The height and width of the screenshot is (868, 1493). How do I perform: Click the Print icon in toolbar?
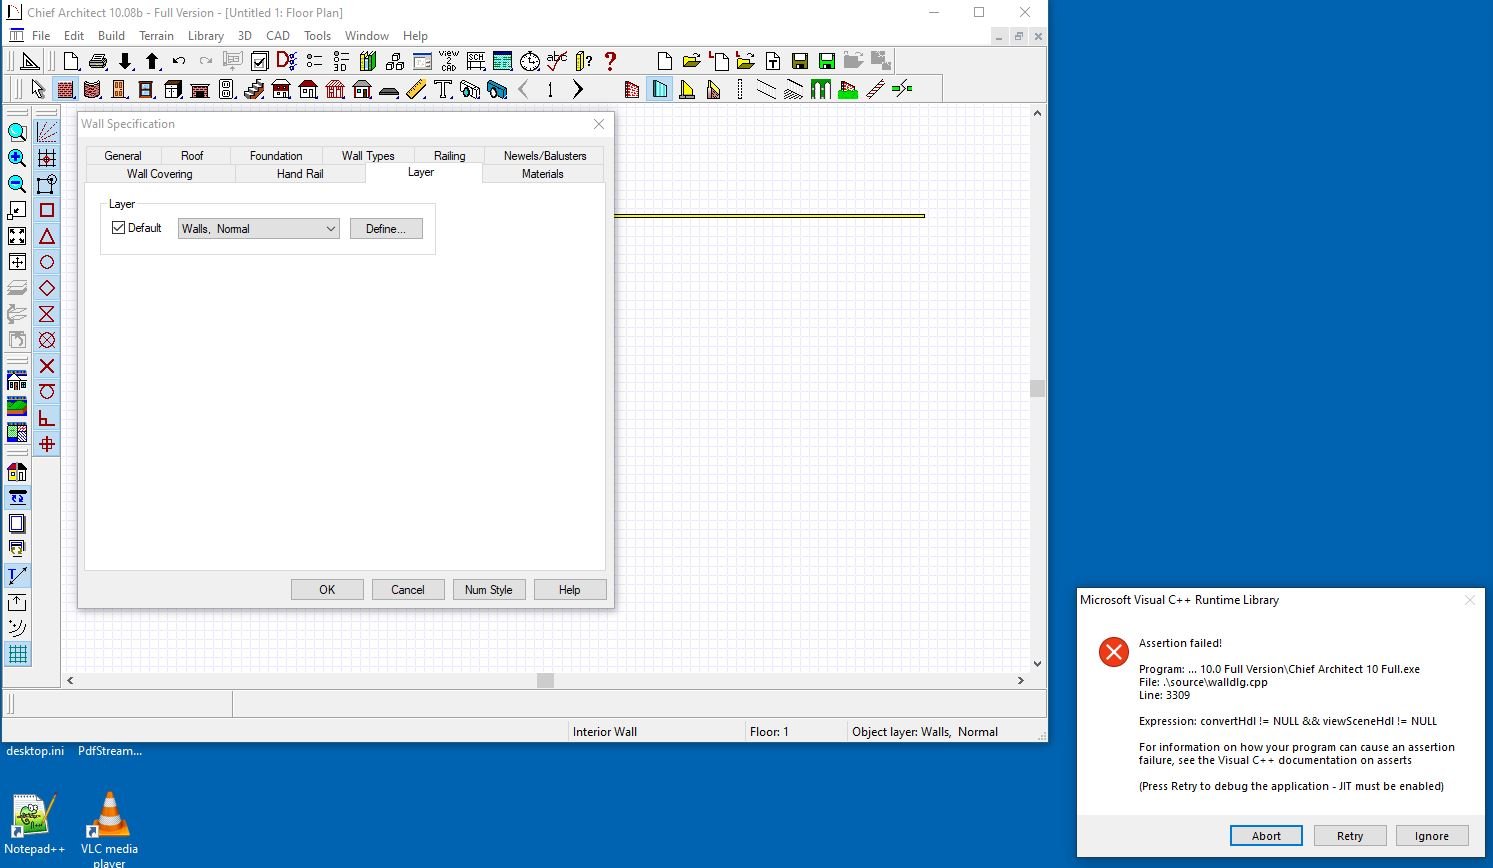pyautogui.click(x=98, y=62)
